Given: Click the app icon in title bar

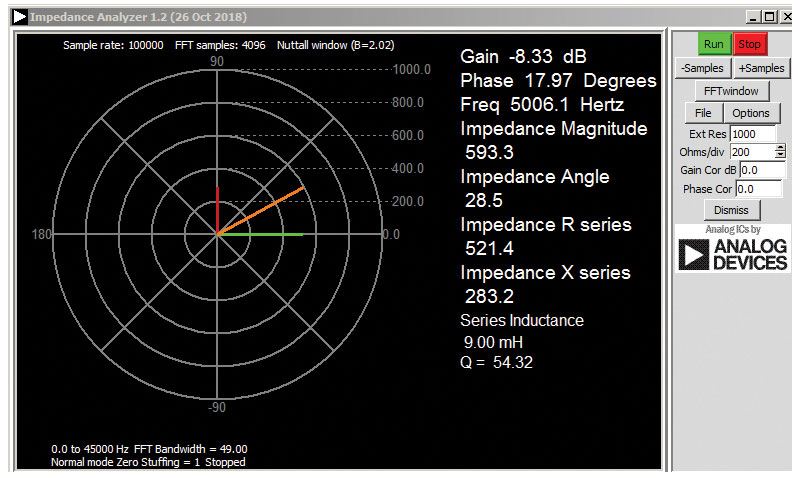Looking at the screenshot, I should (x=19, y=17).
